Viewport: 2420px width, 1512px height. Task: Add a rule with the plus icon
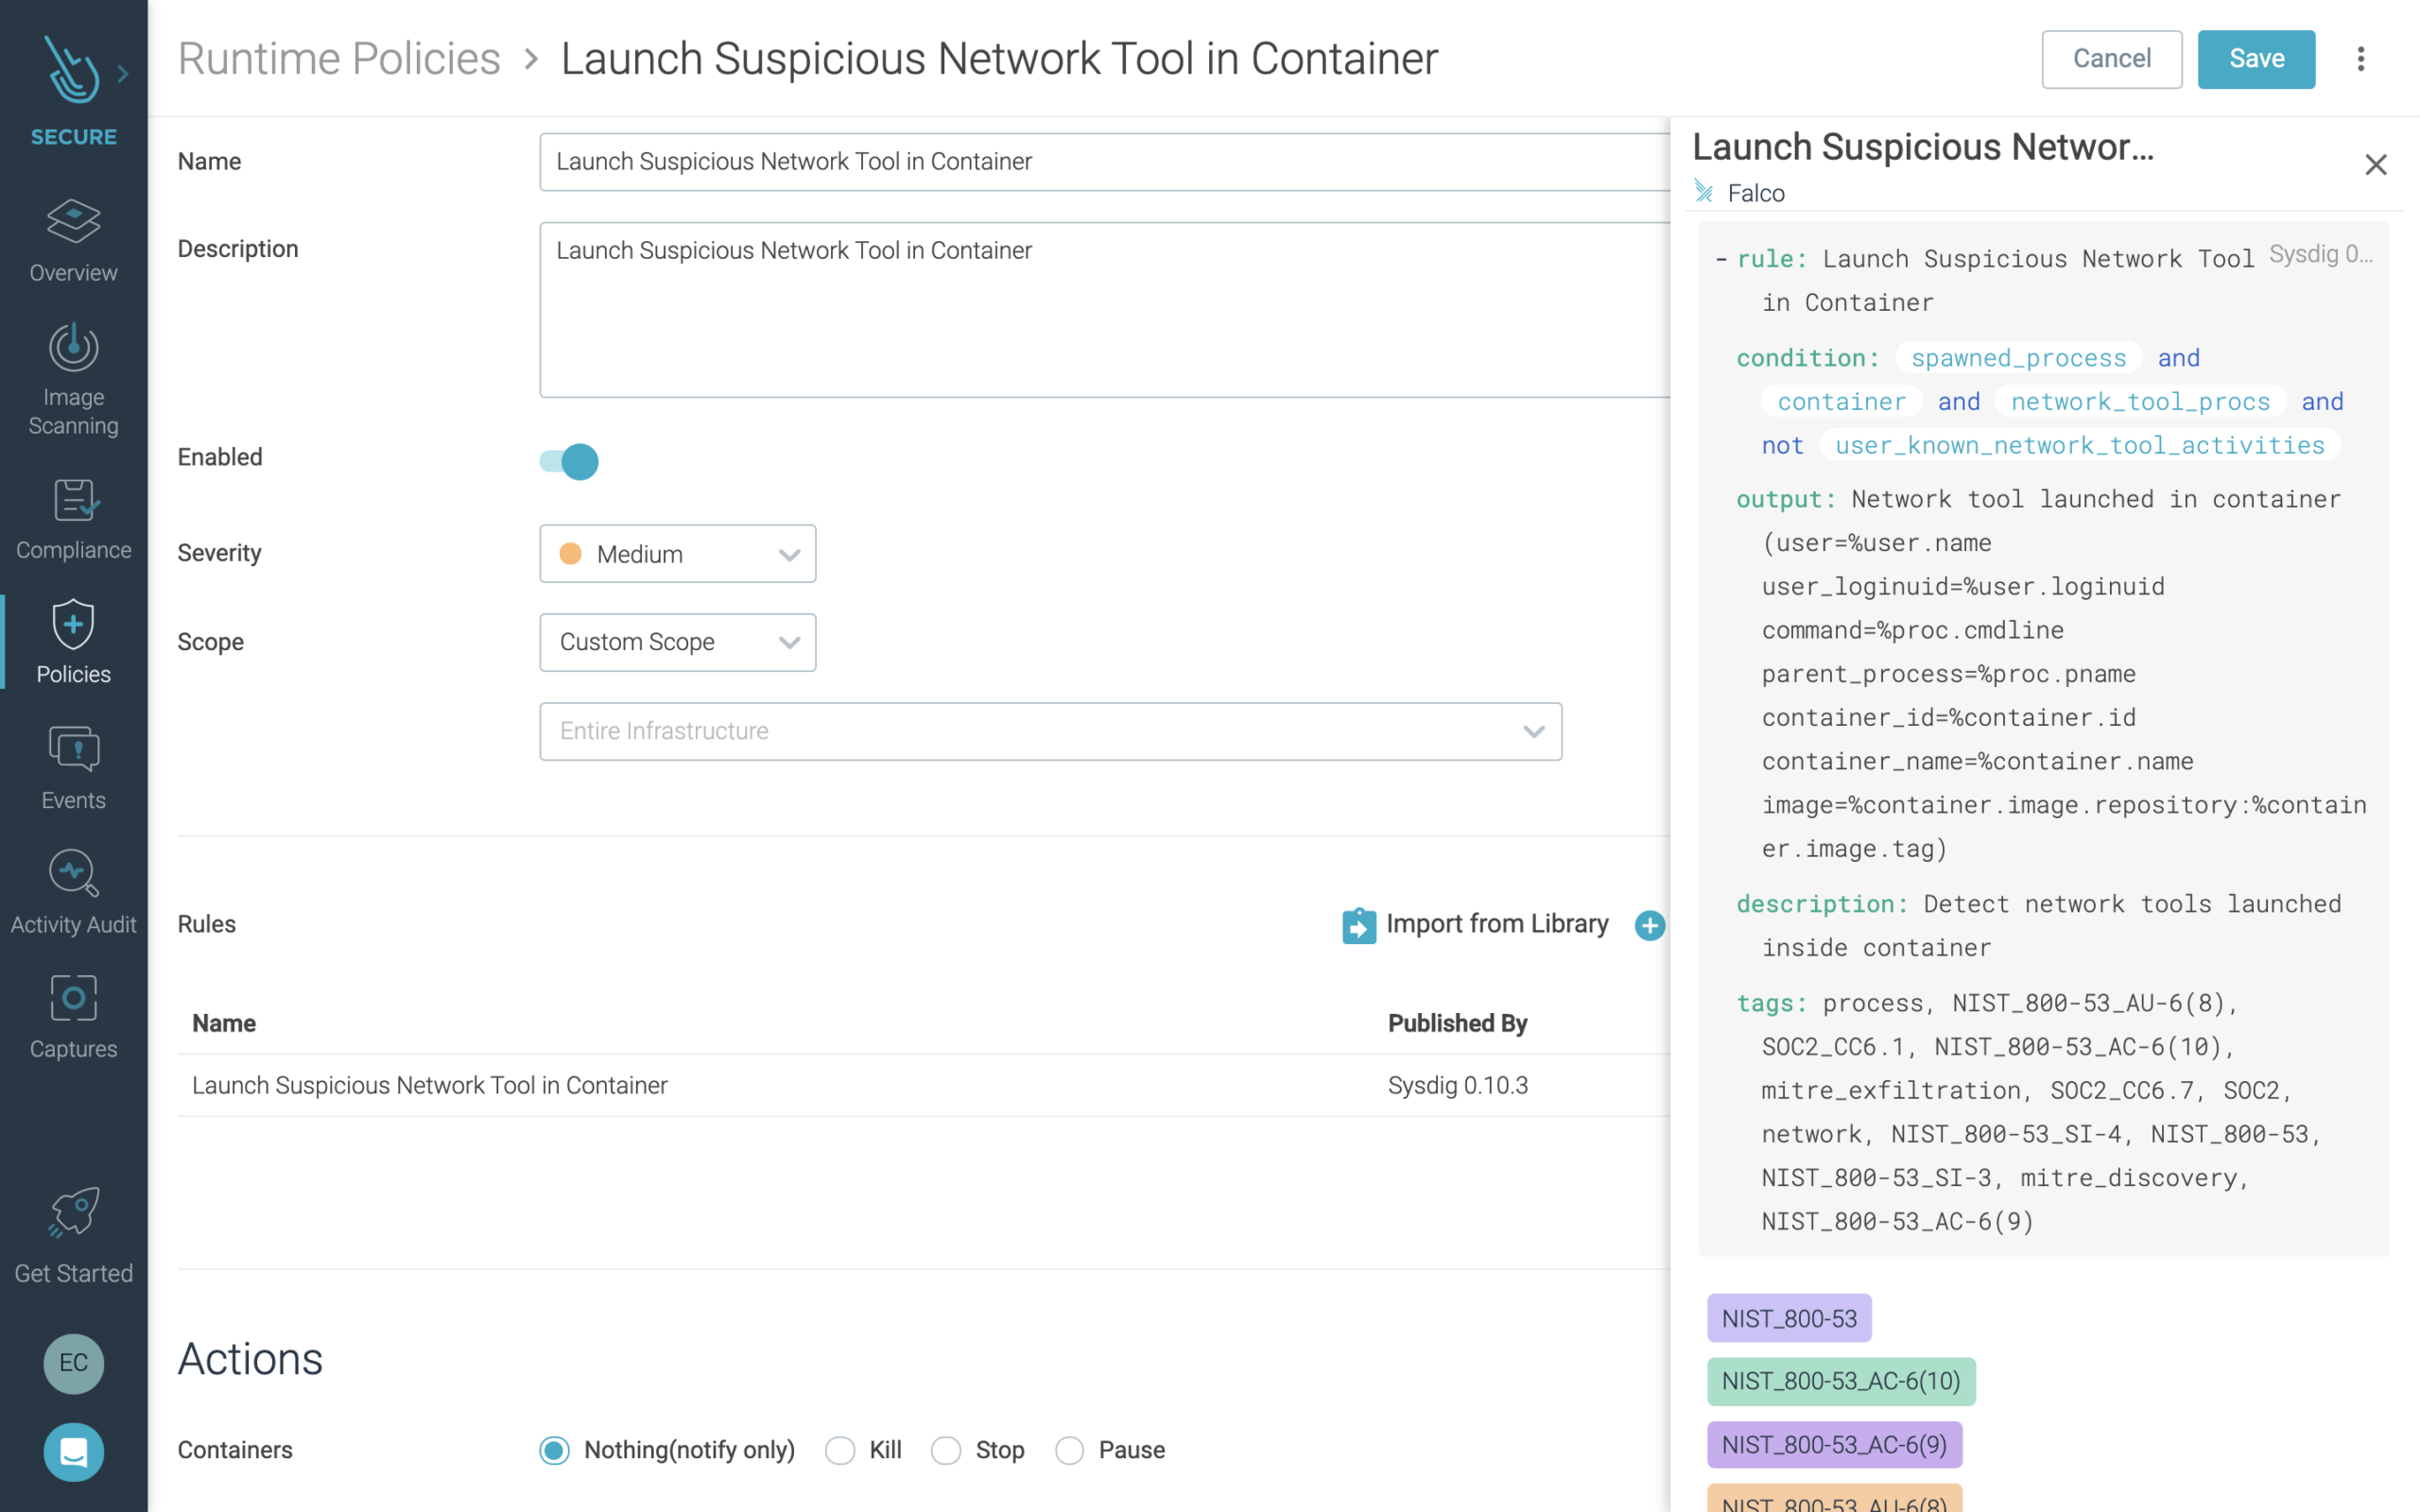[1649, 925]
